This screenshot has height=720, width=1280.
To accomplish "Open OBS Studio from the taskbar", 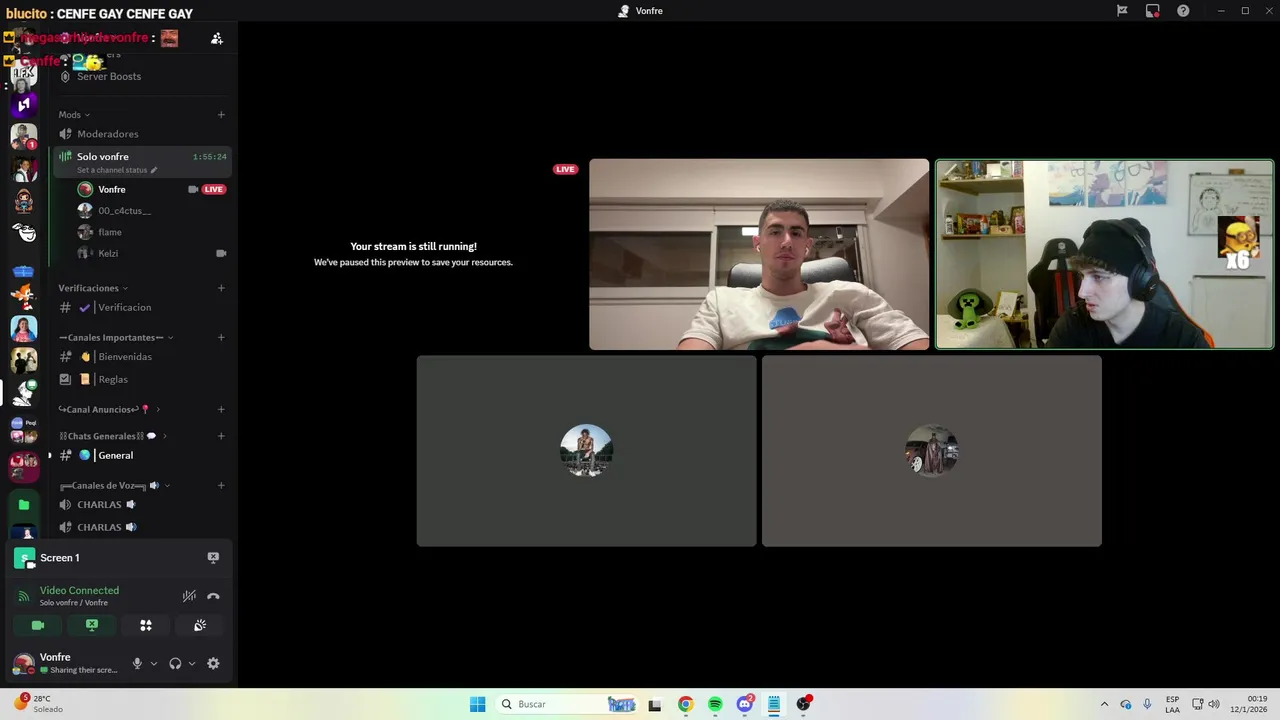I will [803, 704].
